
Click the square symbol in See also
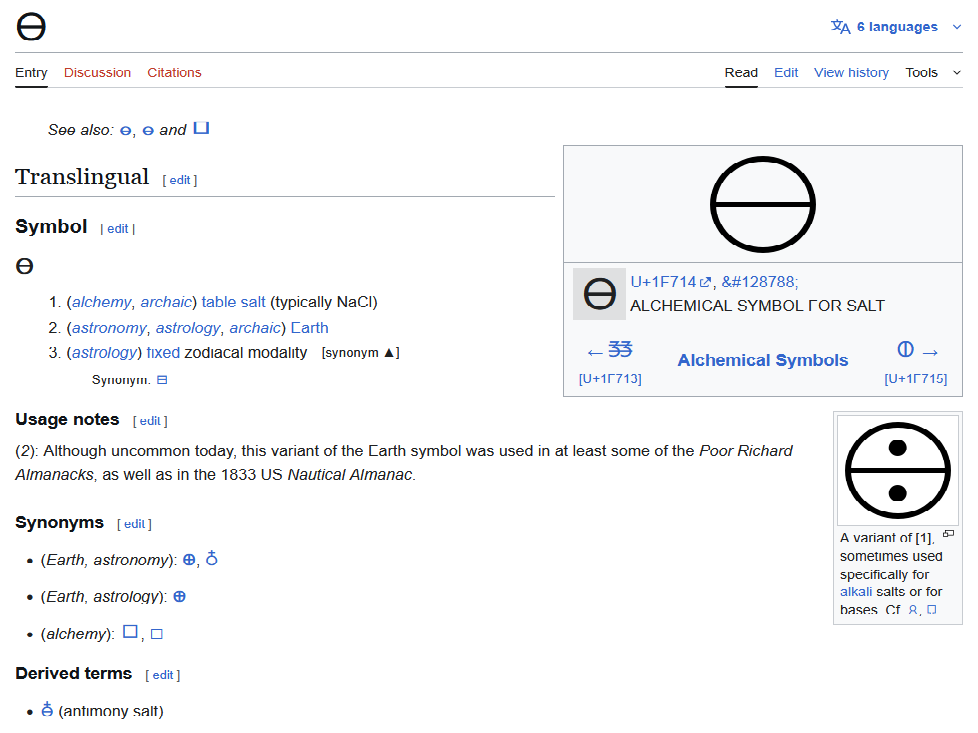201,129
